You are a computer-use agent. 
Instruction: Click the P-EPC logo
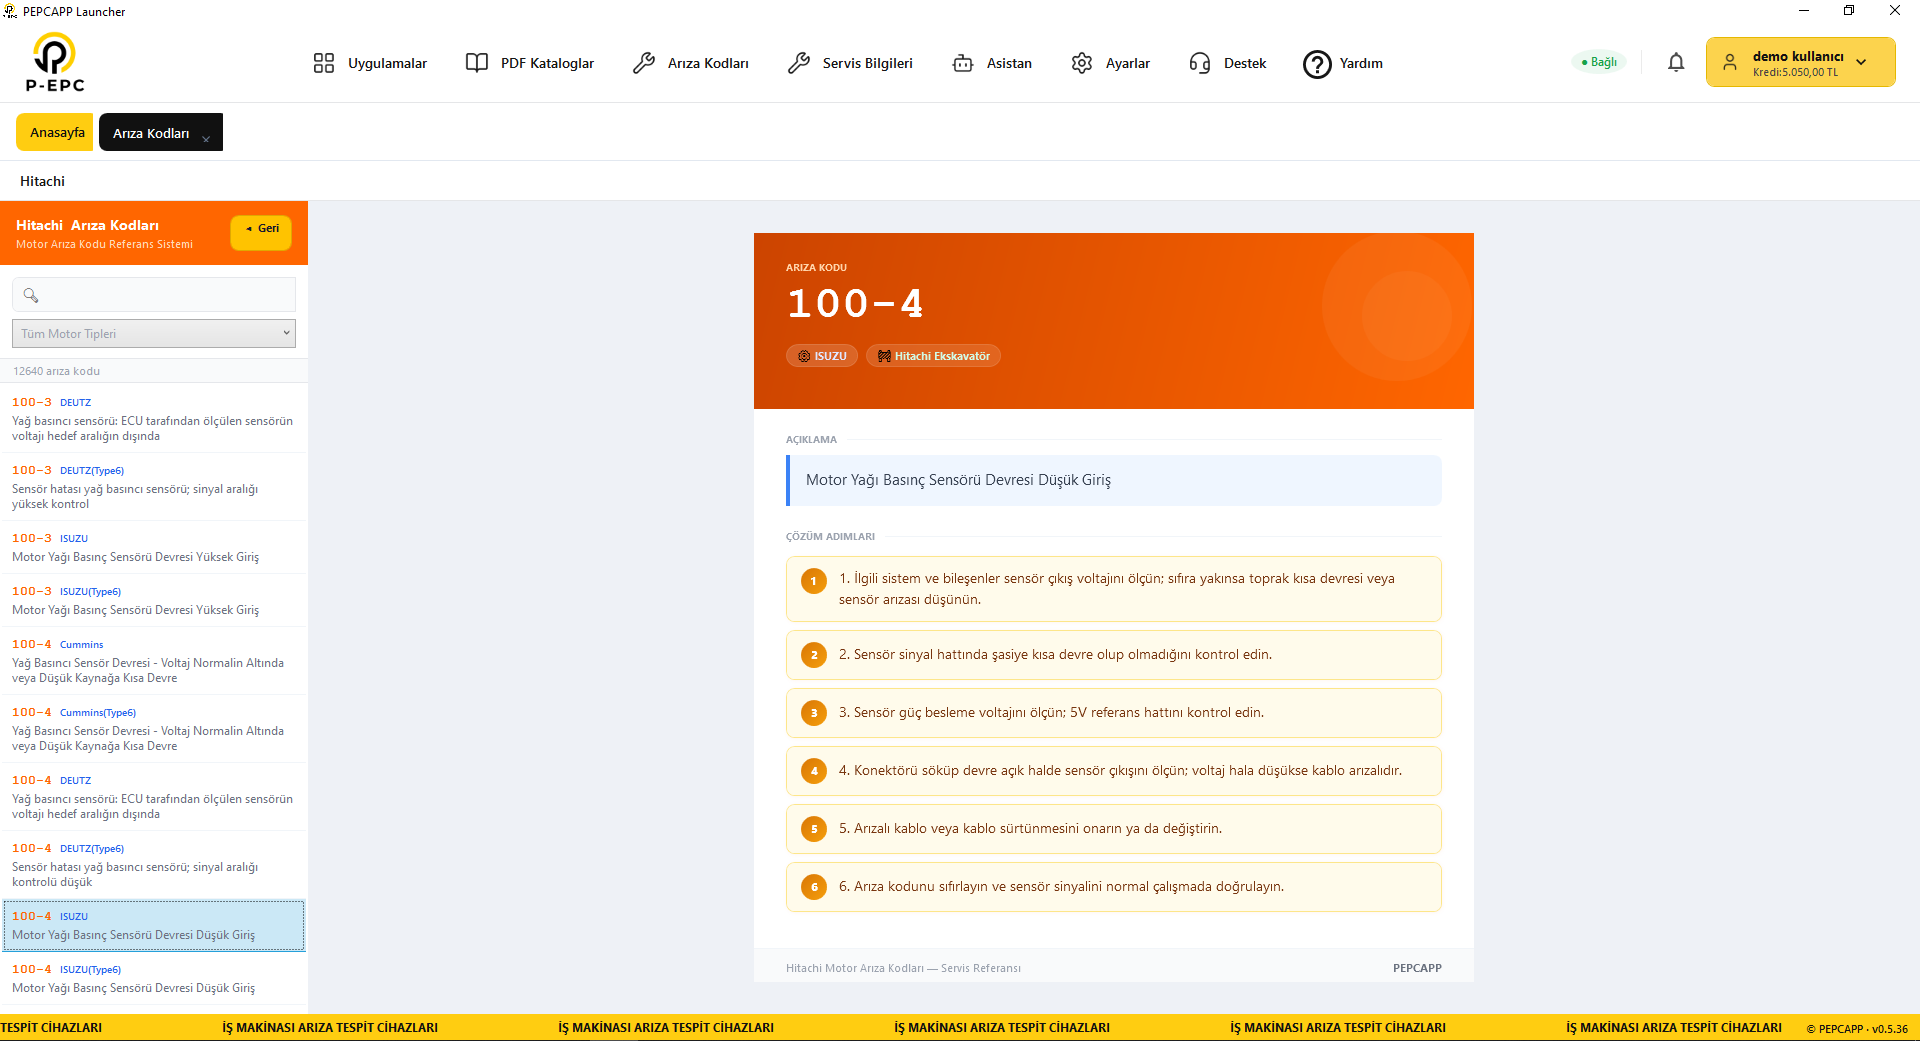[55, 62]
